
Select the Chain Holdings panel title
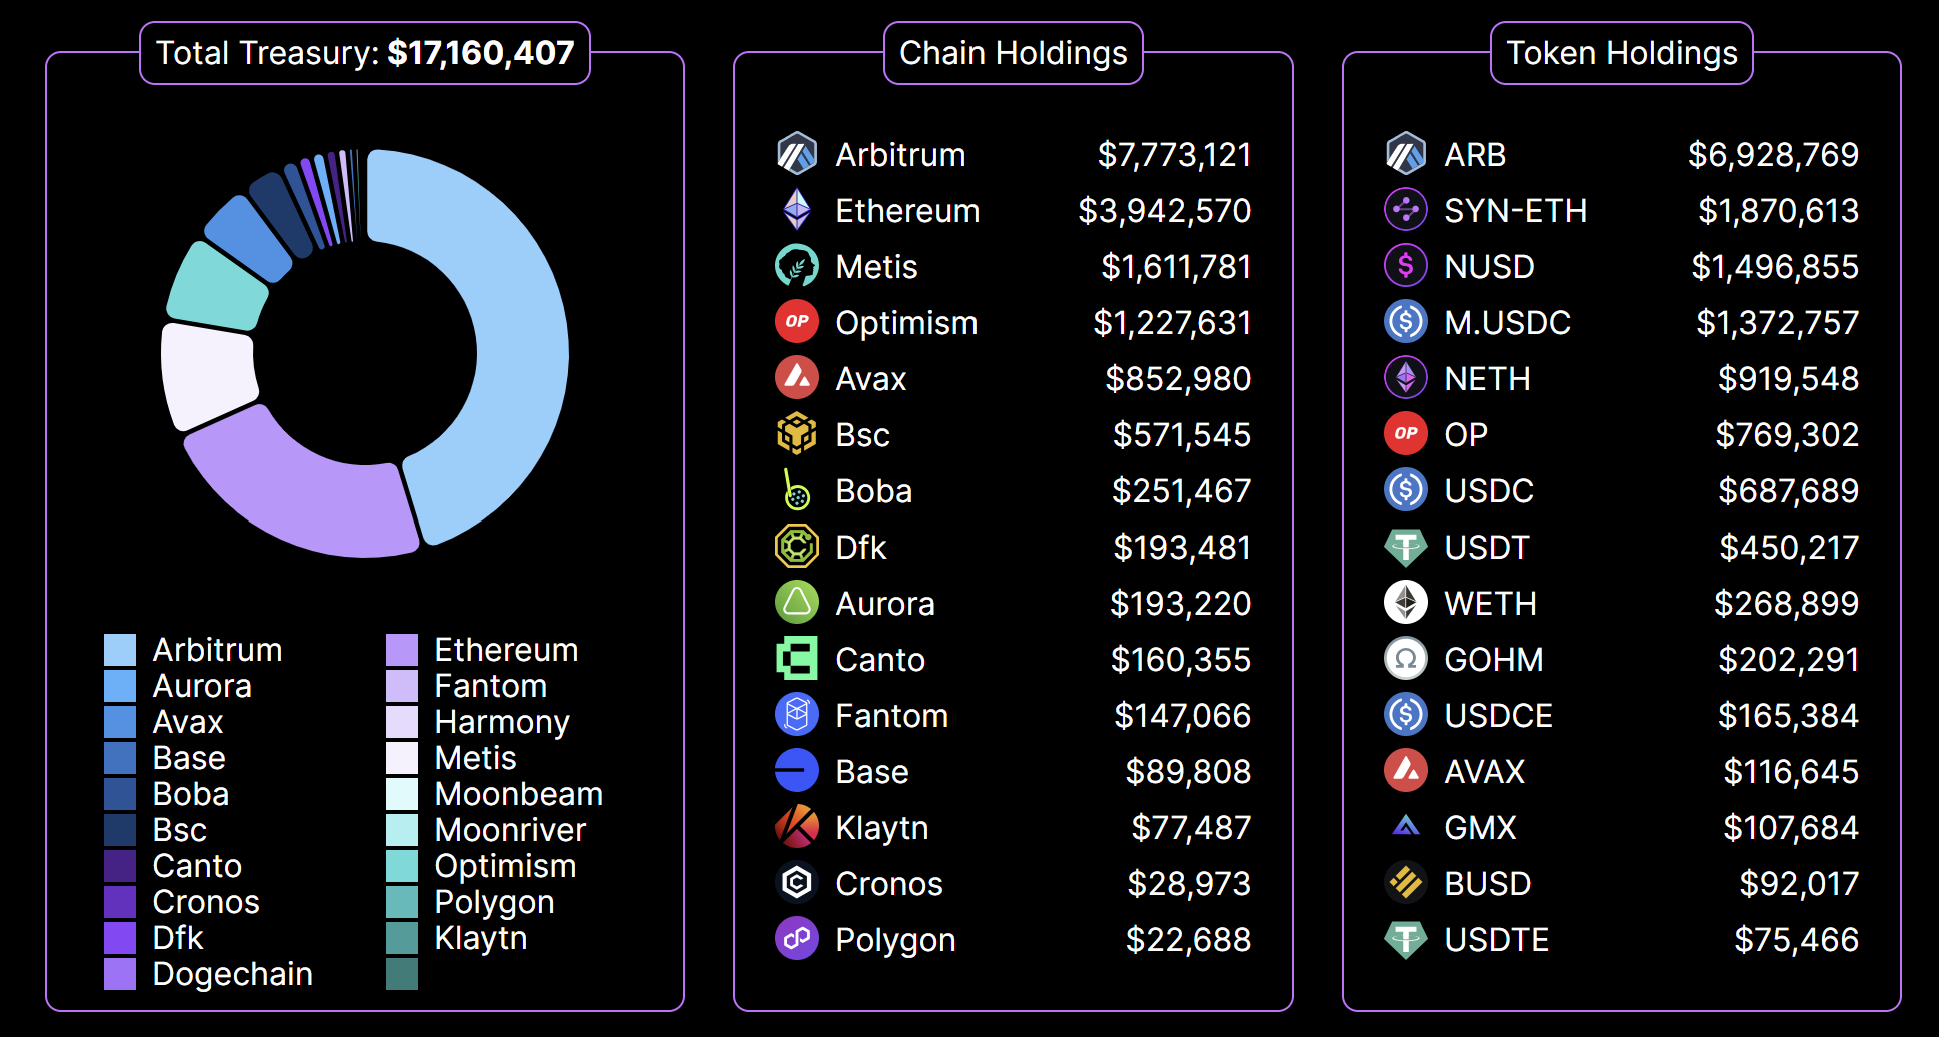(x=1013, y=53)
